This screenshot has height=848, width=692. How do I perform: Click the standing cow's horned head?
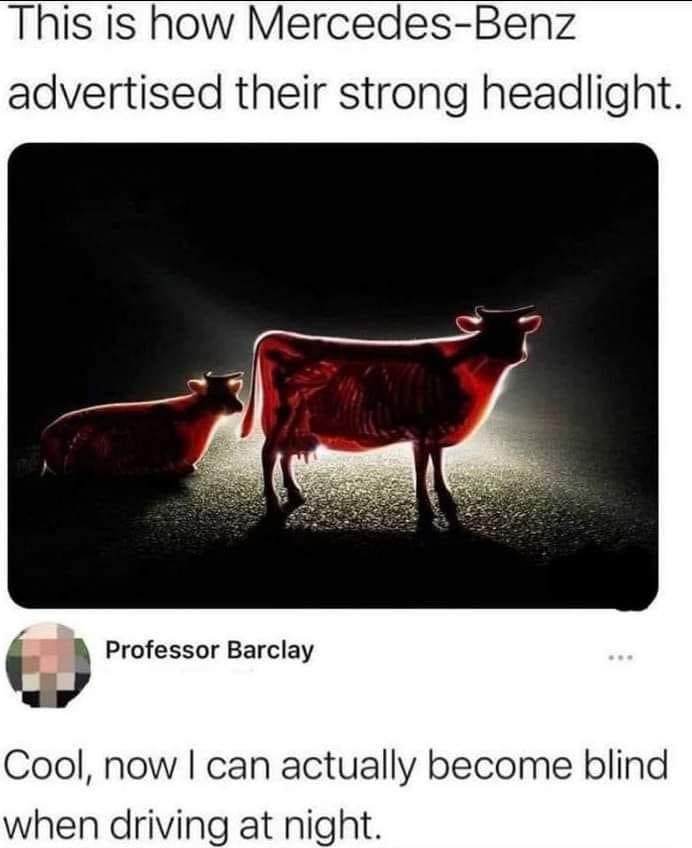coord(500,333)
